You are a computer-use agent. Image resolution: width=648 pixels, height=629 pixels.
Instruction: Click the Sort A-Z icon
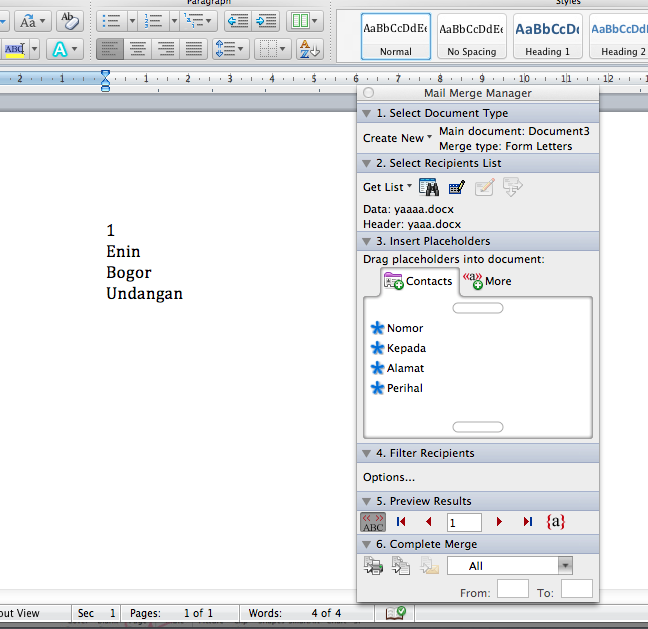pyautogui.click(x=310, y=50)
